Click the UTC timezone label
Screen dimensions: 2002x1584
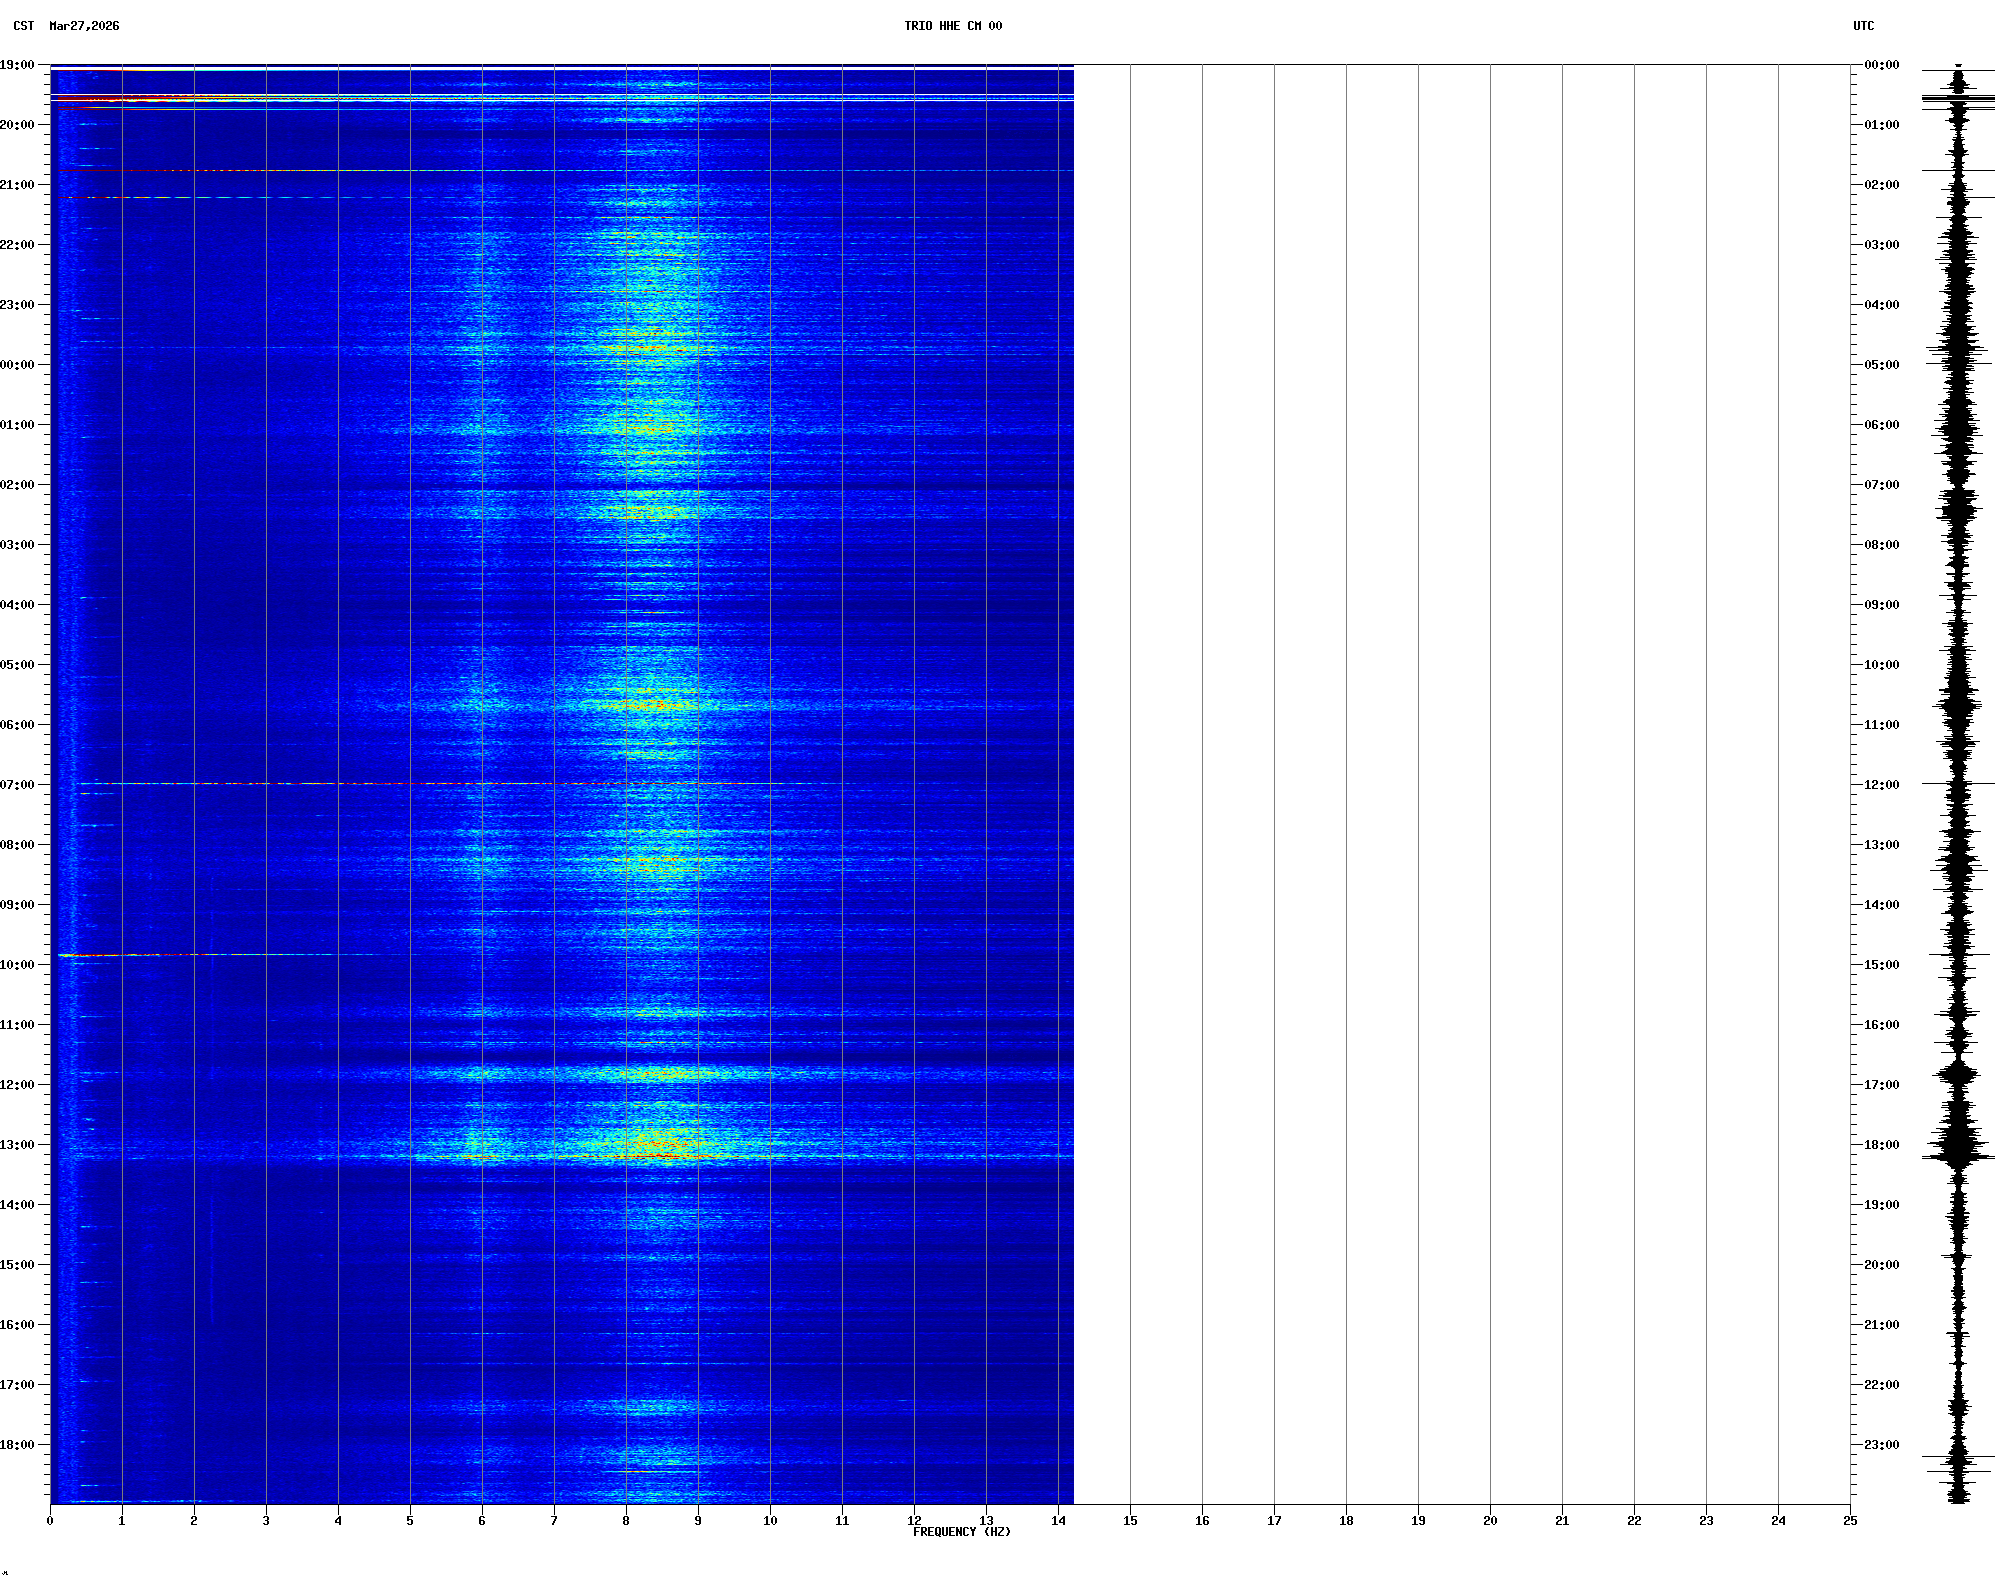[x=1863, y=26]
